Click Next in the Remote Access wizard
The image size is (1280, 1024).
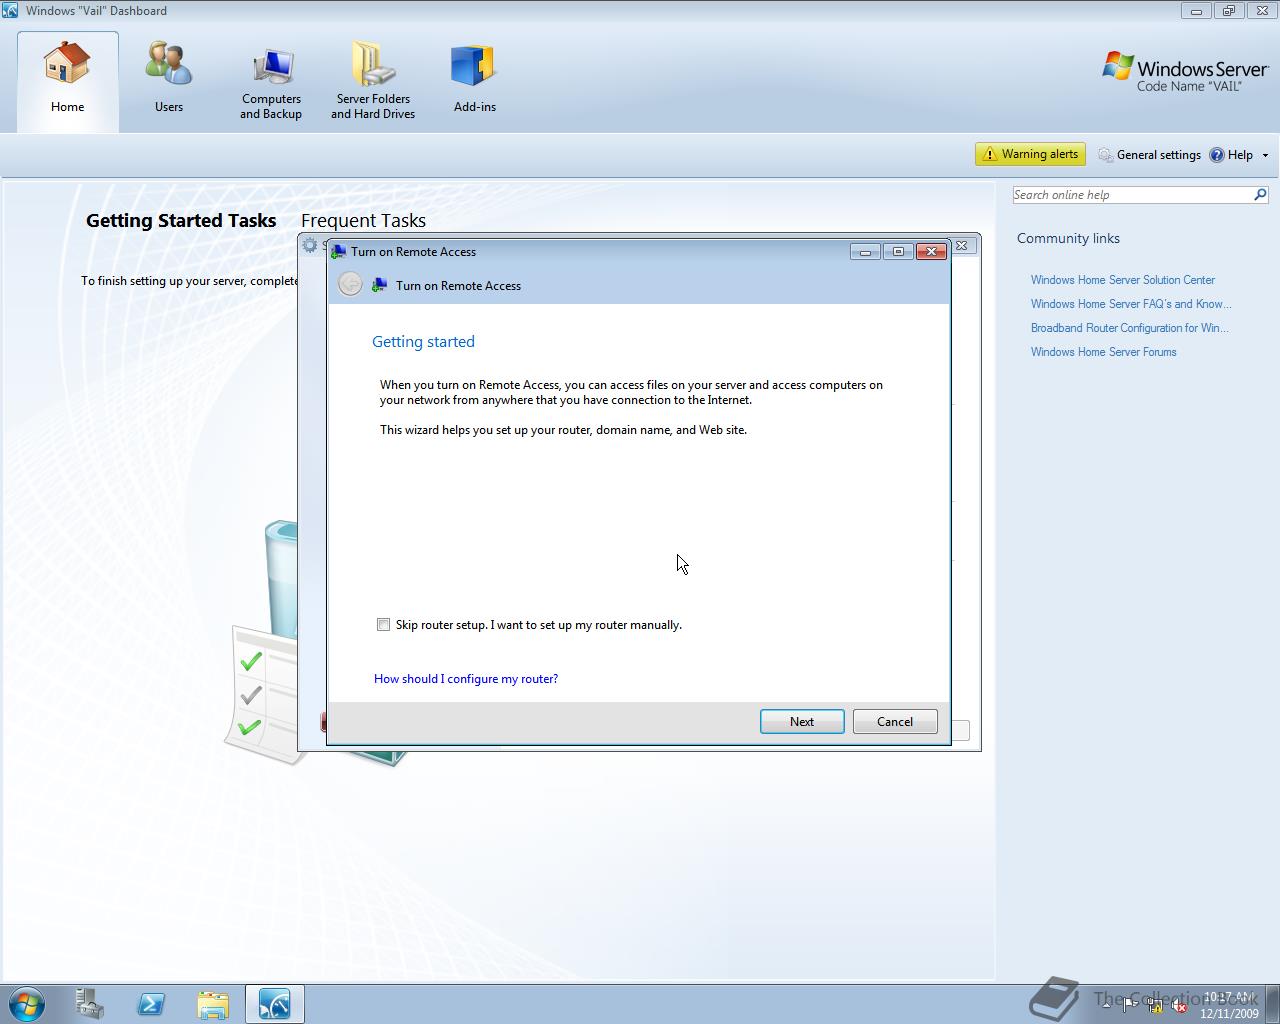pos(802,722)
